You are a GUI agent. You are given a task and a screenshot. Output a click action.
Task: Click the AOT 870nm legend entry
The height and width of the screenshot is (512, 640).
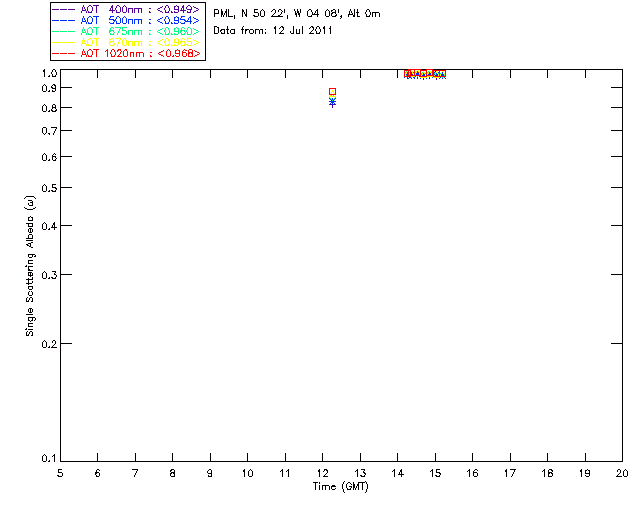[126, 42]
